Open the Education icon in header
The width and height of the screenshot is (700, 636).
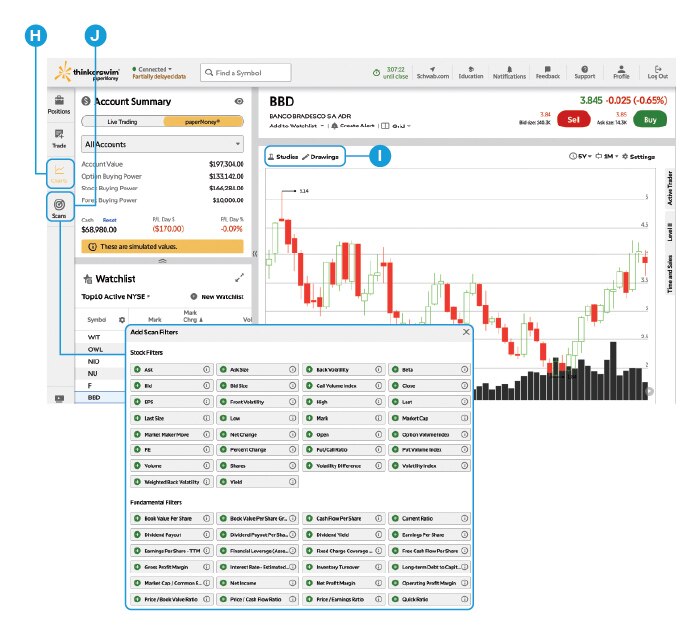click(x=471, y=69)
